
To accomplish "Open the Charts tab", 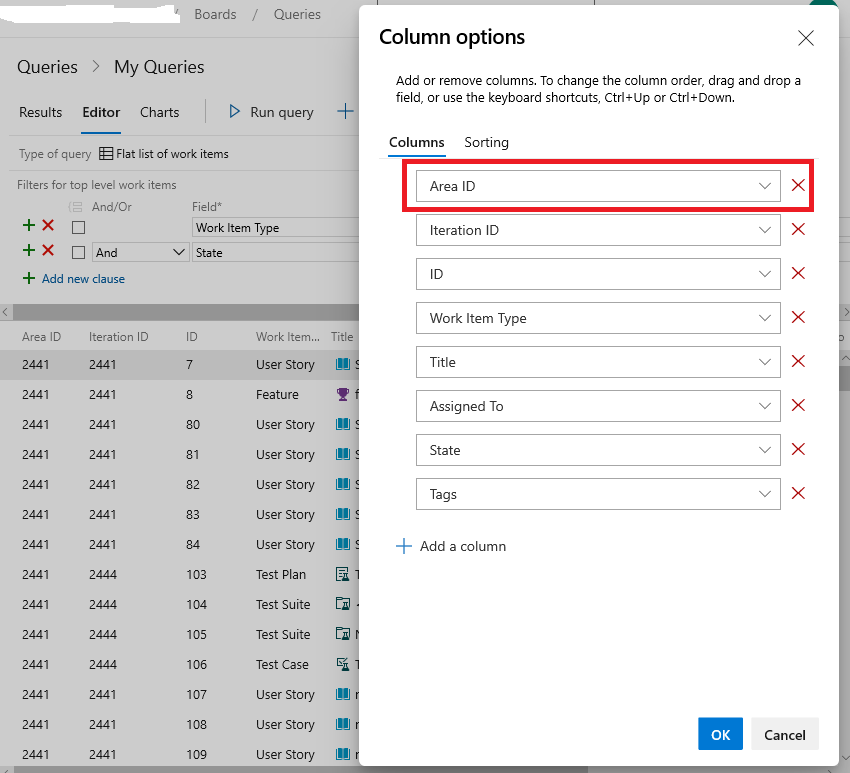I will (159, 112).
